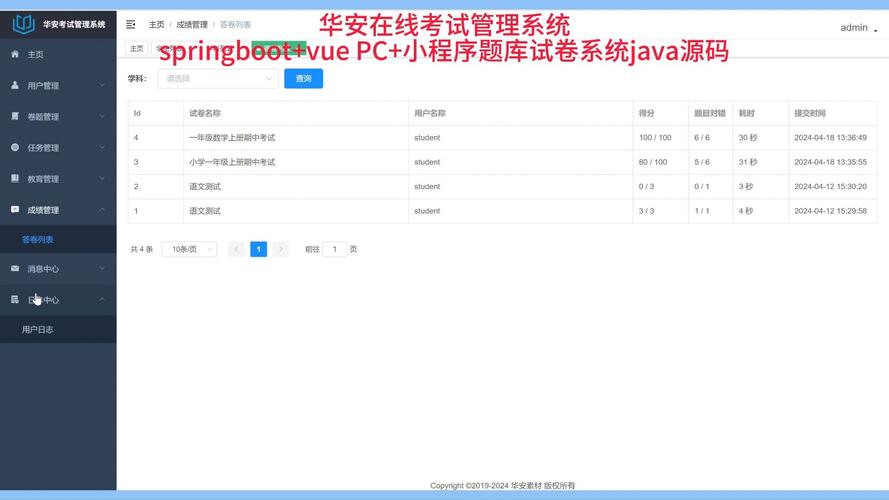Image resolution: width=889 pixels, height=500 pixels.
Task: Open the admin account dropdown
Action: pyautogui.click(x=859, y=28)
